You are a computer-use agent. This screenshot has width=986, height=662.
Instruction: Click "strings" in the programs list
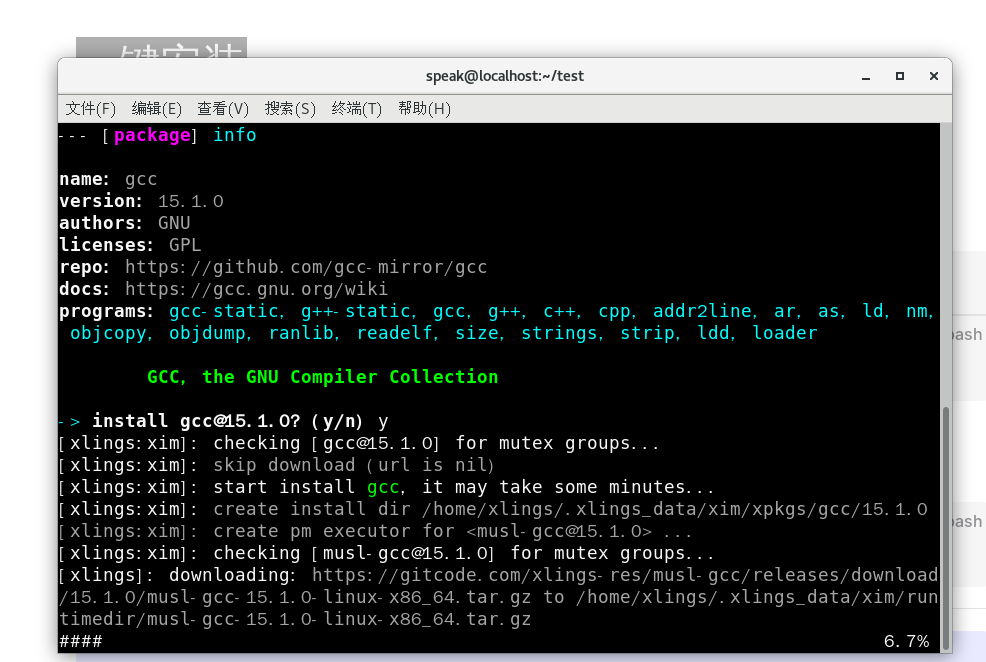coord(559,333)
